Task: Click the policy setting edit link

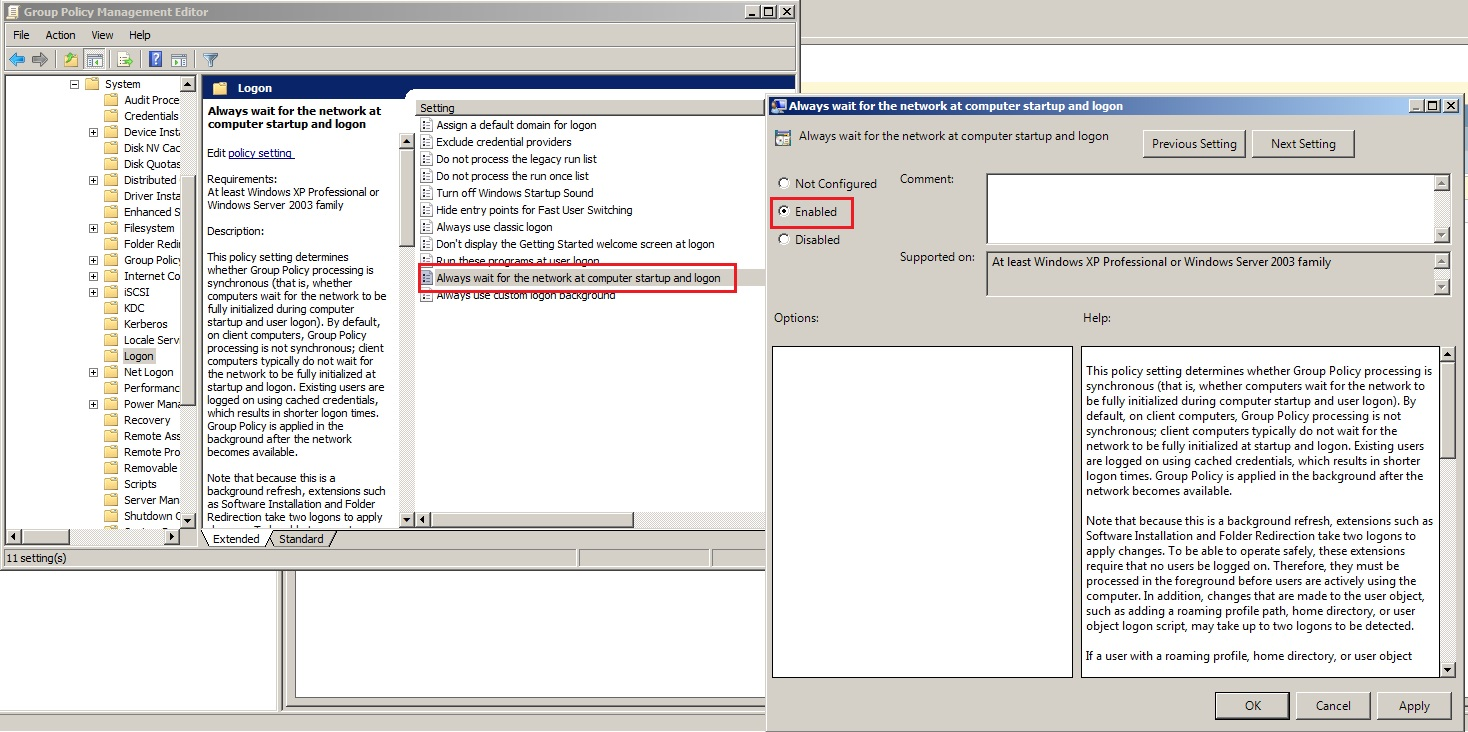Action: [x=260, y=153]
